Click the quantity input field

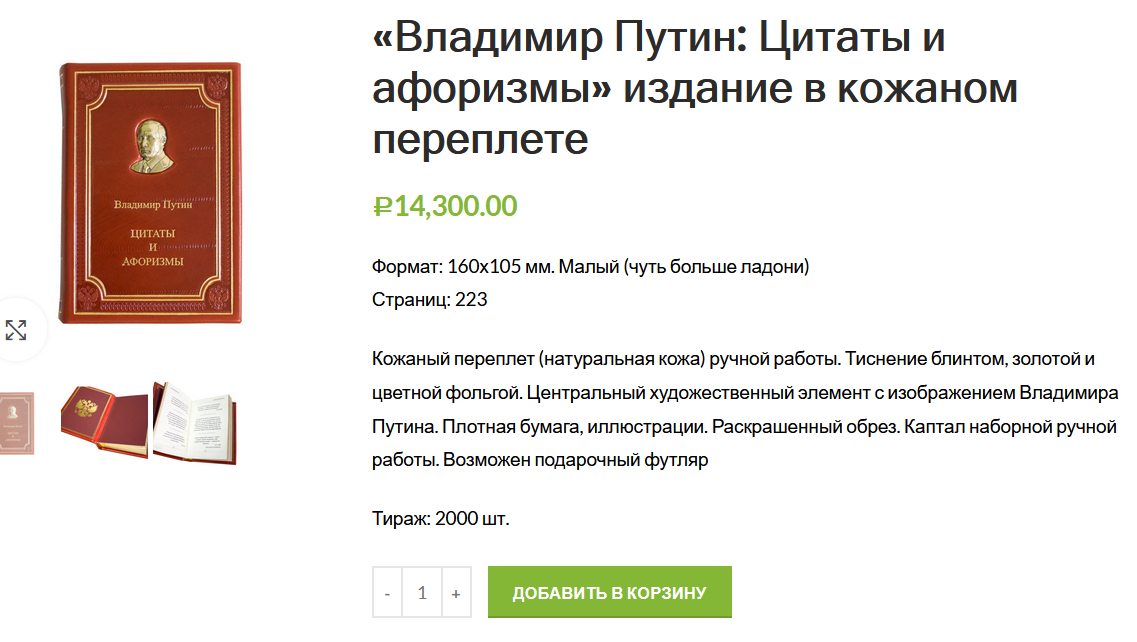coord(422,593)
